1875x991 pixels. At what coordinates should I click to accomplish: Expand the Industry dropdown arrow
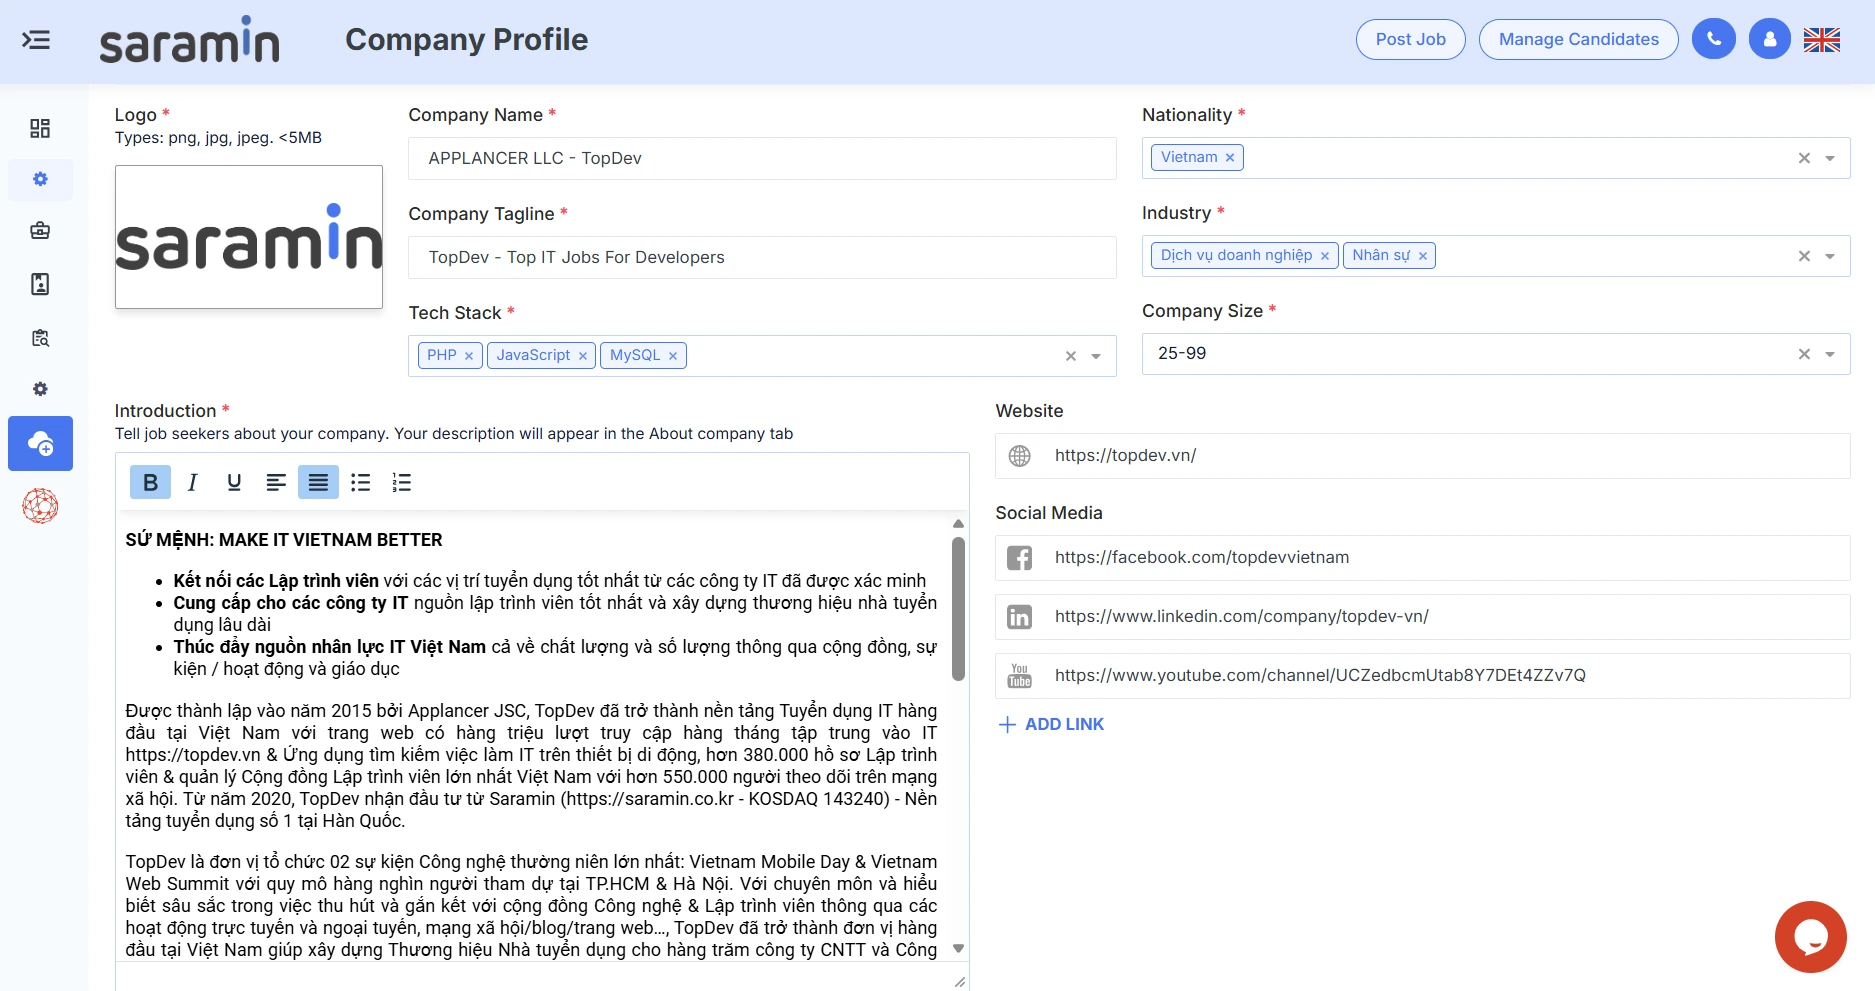coord(1830,256)
